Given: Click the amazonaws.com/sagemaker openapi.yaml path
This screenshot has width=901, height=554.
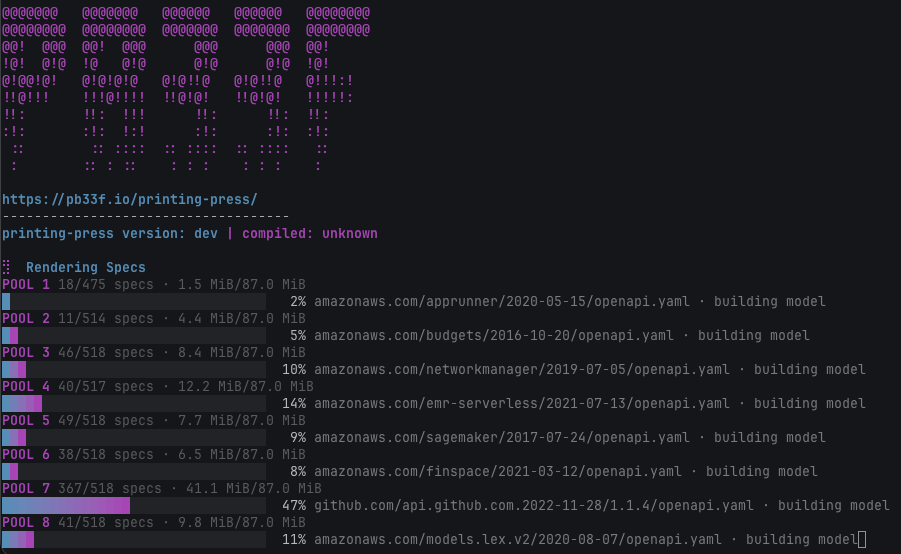Looking at the screenshot, I should click(502, 437).
